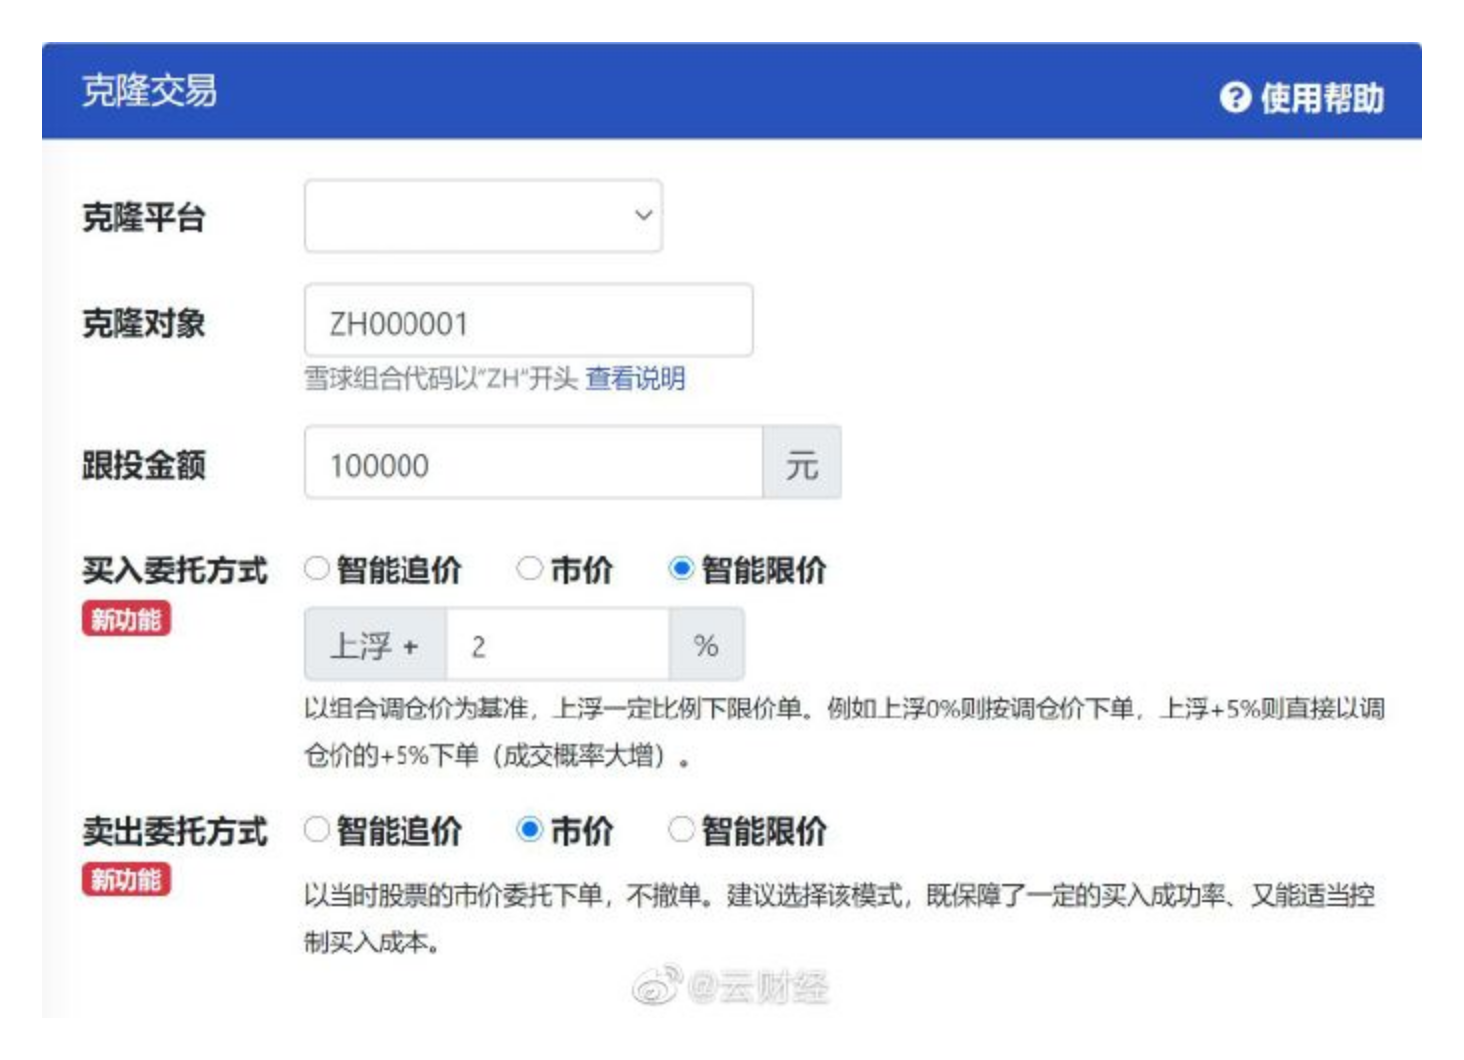Image resolution: width=1464 pixels, height=1060 pixels.
Task: Click the 新功能 badge under 卖出委托方式
Action: point(126,880)
